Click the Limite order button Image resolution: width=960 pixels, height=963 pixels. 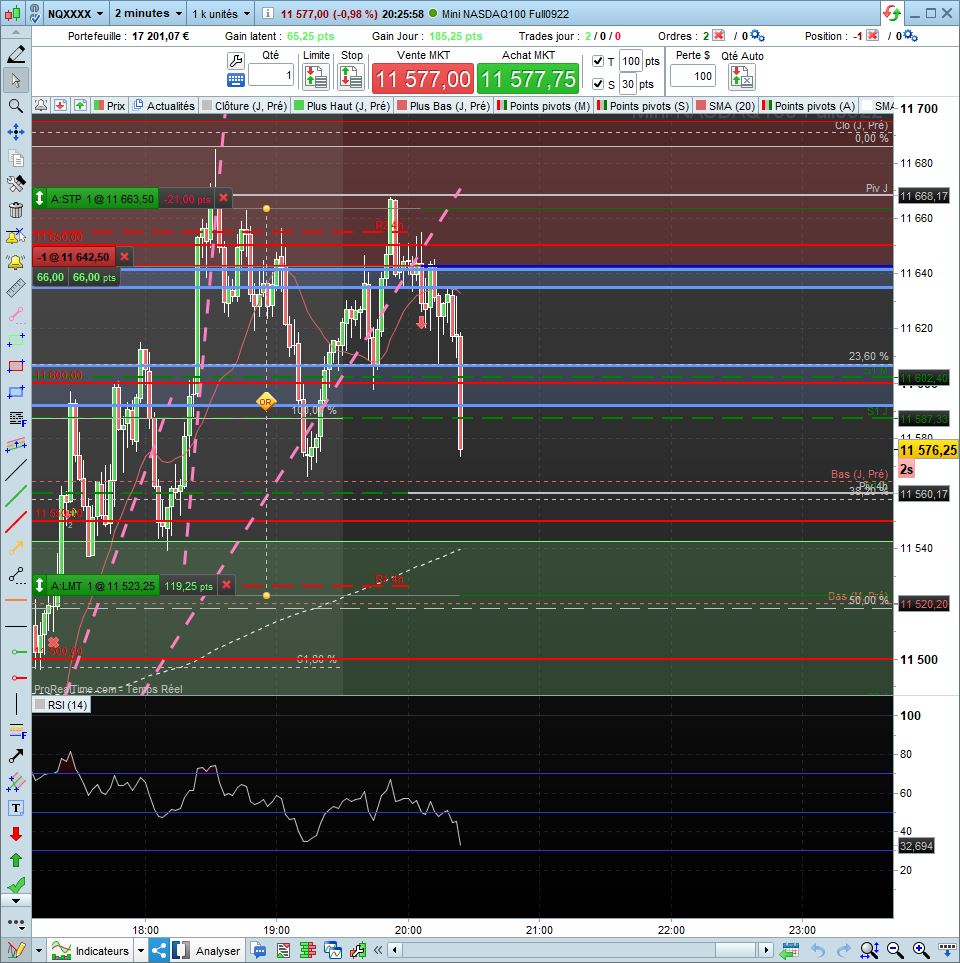click(316, 77)
